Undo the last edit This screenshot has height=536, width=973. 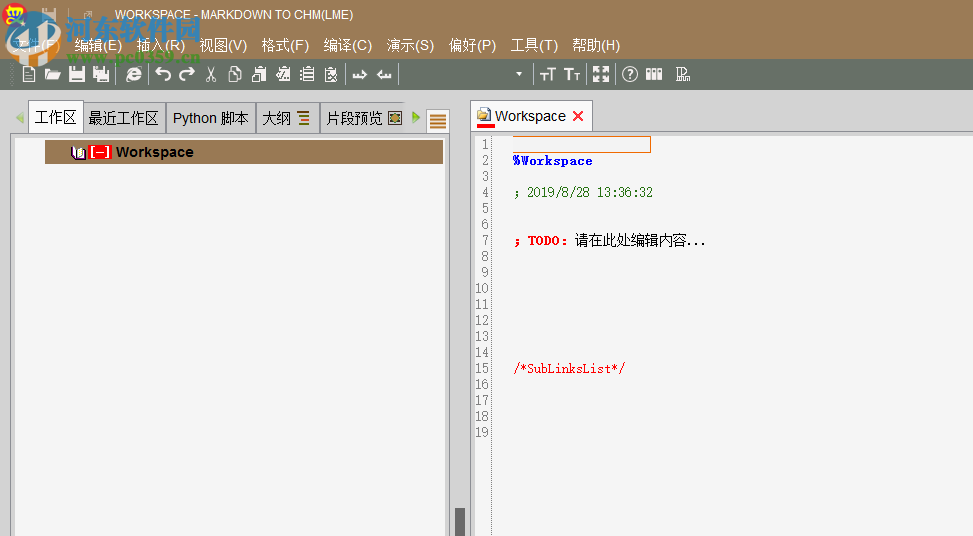(x=163, y=74)
